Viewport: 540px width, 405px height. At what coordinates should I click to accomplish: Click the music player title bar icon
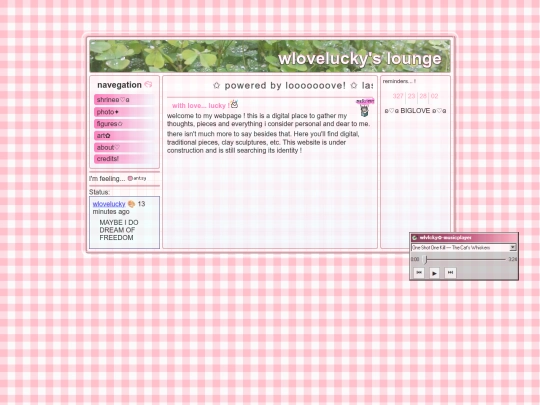point(415,238)
